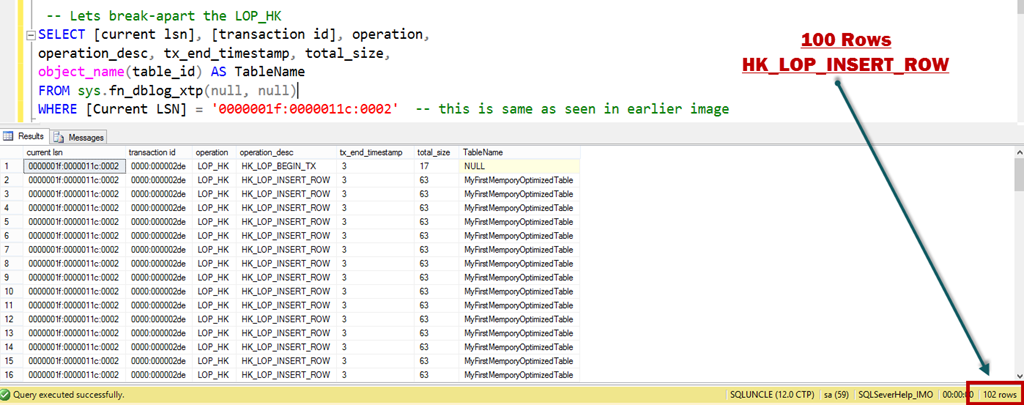Image resolution: width=1024 pixels, height=405 pixels.
Task: Click the TableName column header
Action: (482, 152)
